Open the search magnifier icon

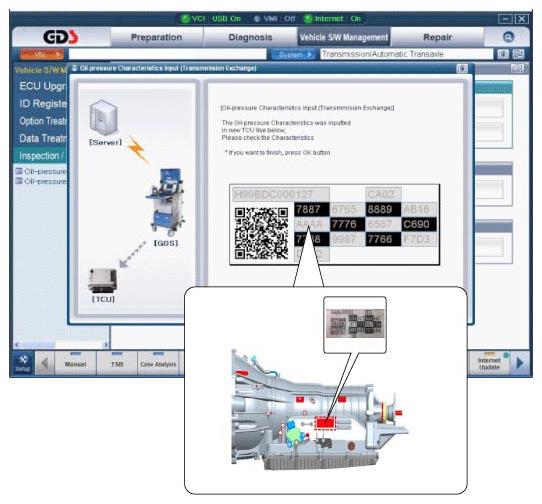click(508, 37)
